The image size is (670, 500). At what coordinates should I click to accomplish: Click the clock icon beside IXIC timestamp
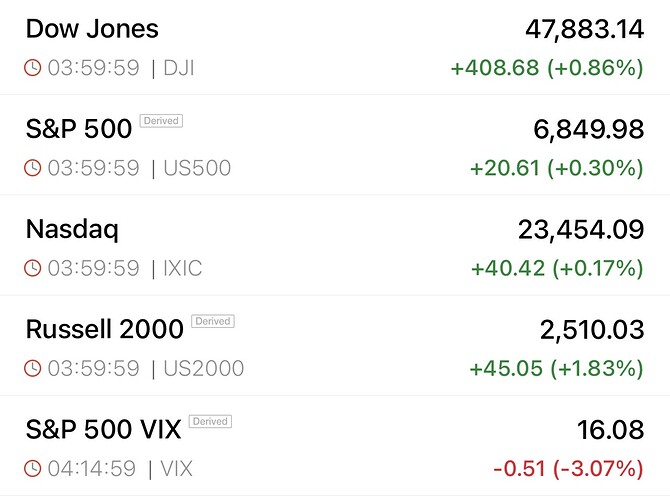click(33, 268)
